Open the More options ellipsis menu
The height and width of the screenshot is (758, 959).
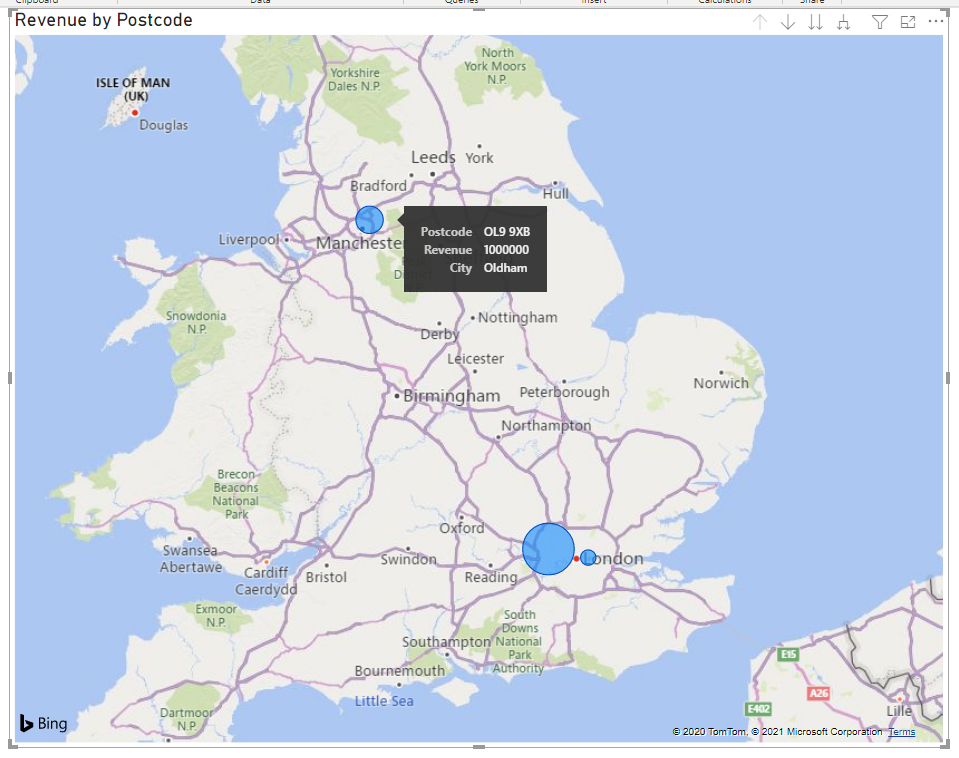coord(936,21)
